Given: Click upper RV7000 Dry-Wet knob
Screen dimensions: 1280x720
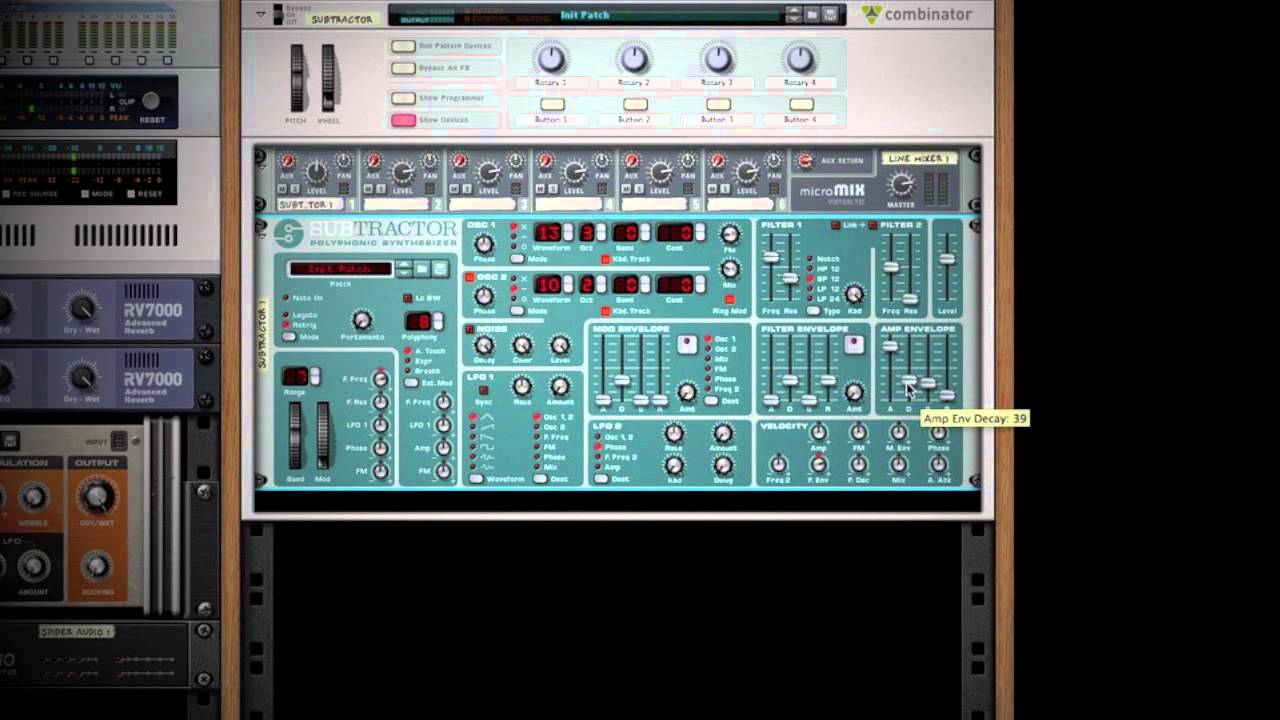Looking at the screenshot, I should point(82,309).
